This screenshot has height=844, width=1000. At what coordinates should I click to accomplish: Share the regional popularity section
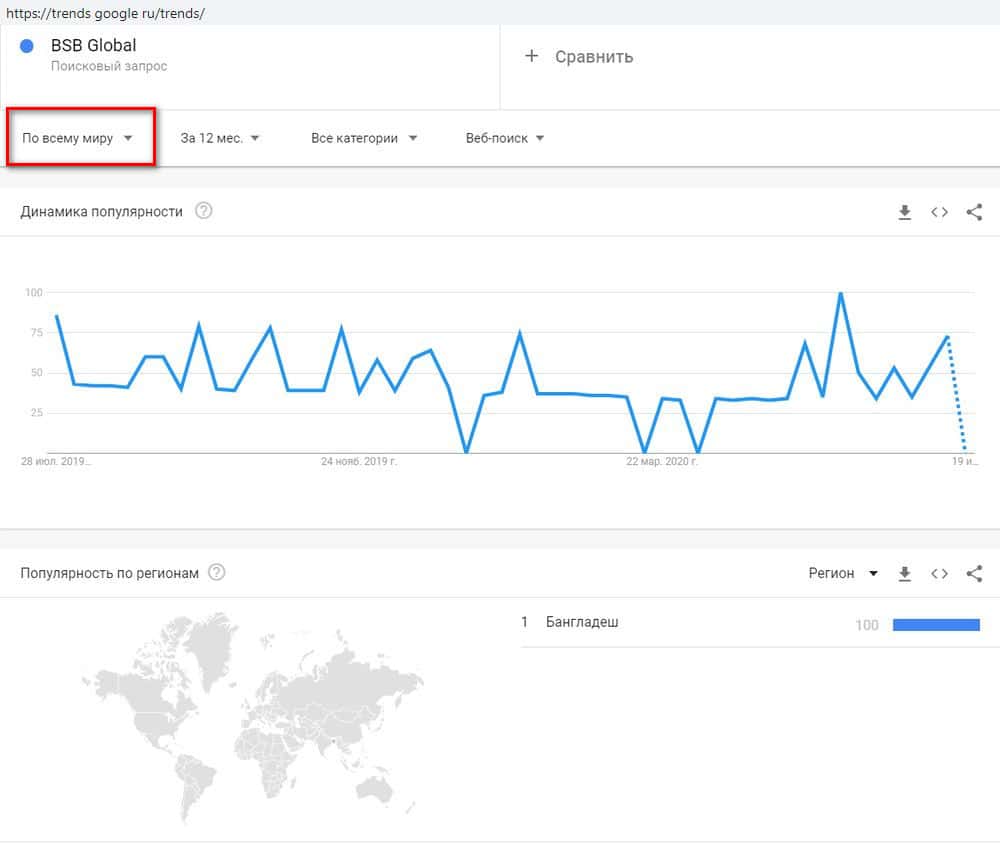(x=974, y=573)
